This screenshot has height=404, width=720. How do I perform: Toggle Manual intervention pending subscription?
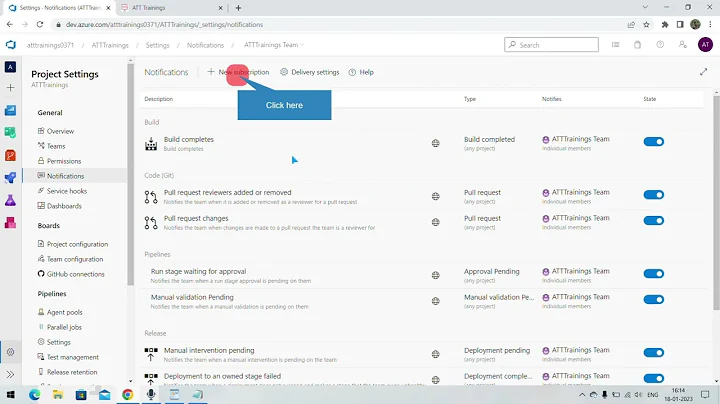click(653, 353)
